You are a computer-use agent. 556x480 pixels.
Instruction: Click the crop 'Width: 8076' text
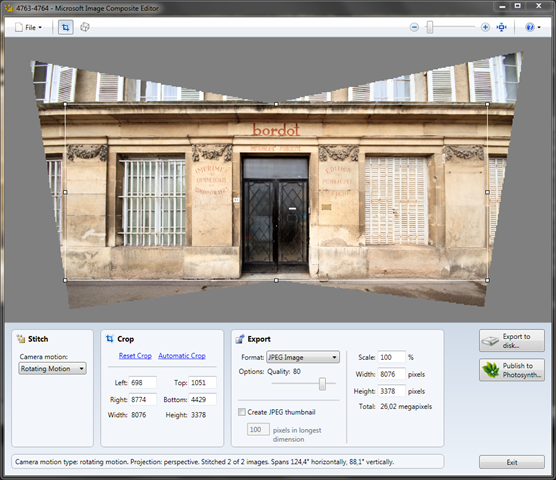(127, 415)
